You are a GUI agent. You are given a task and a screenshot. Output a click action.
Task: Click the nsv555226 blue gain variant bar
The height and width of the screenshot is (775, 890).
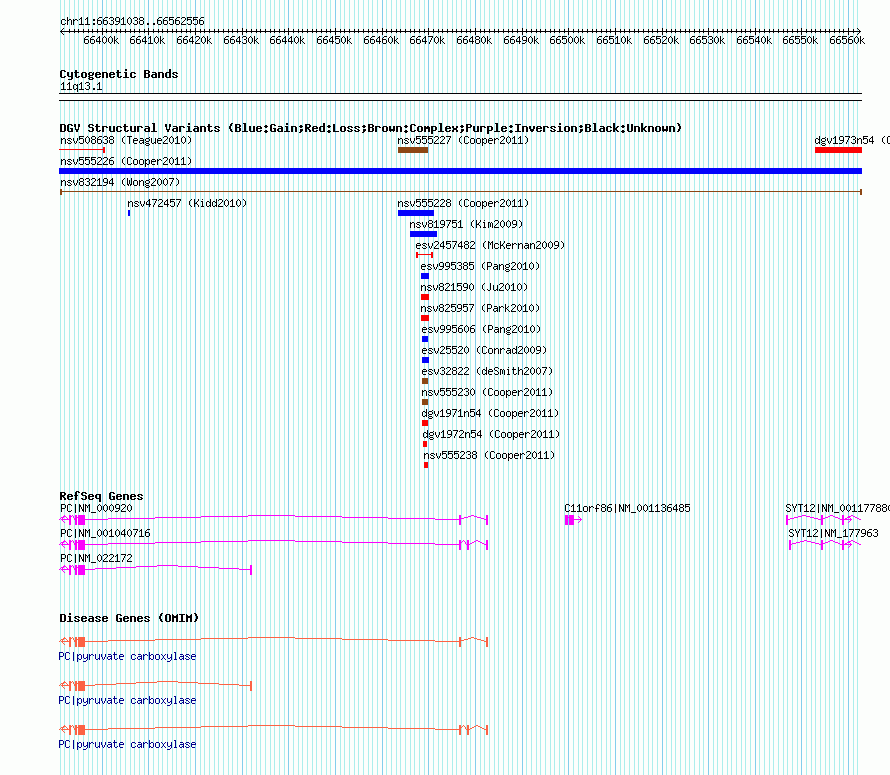point(460,171)
